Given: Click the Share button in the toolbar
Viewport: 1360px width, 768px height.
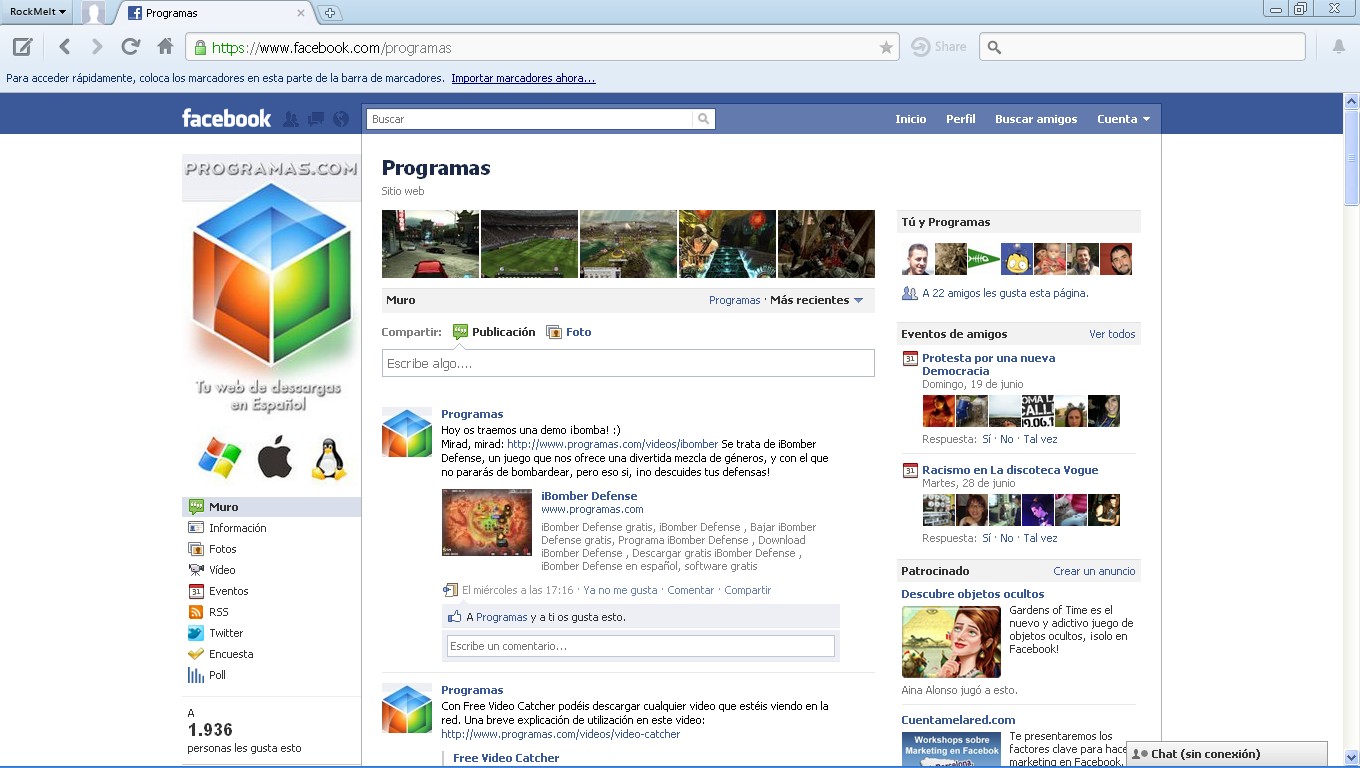Looking at the screenshot, I should click(938, 47).
